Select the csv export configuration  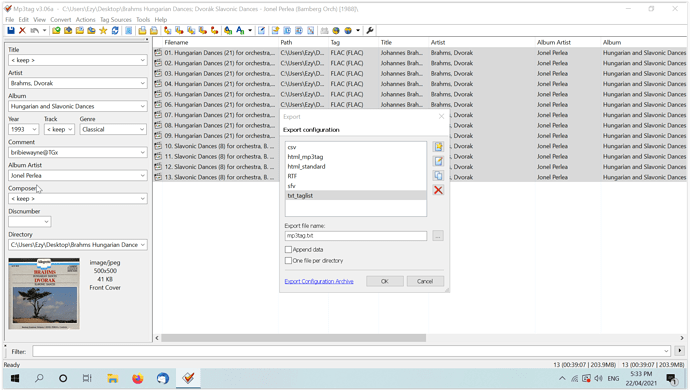coord(356,147)
